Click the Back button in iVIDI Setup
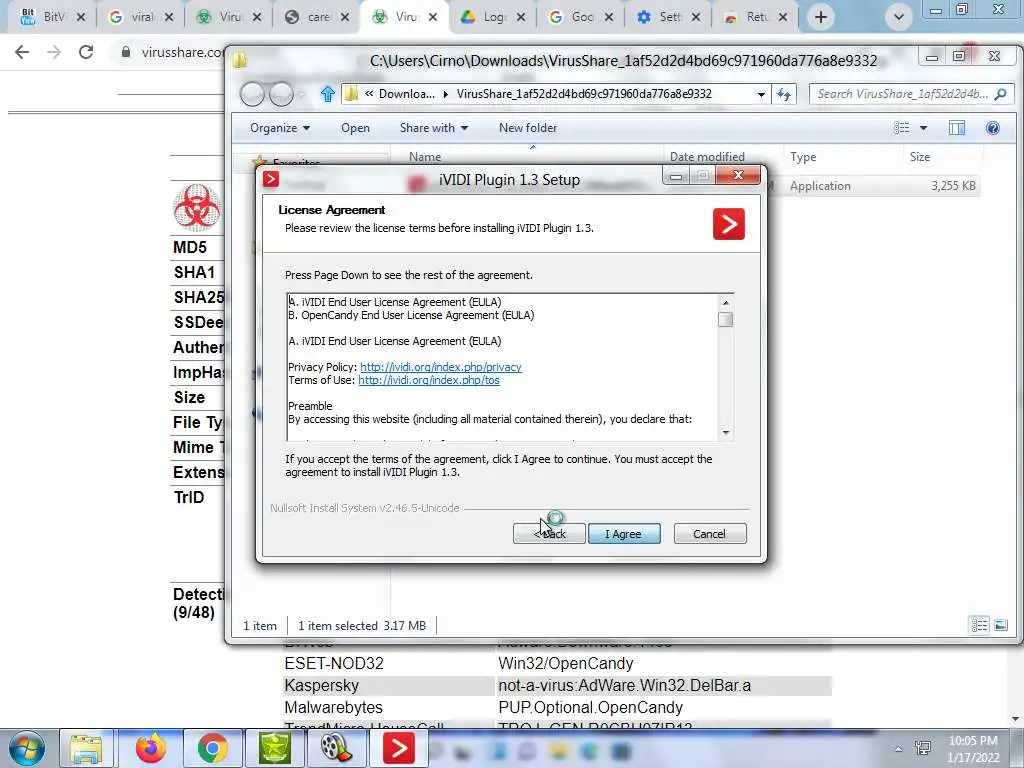 coord(549,534)
